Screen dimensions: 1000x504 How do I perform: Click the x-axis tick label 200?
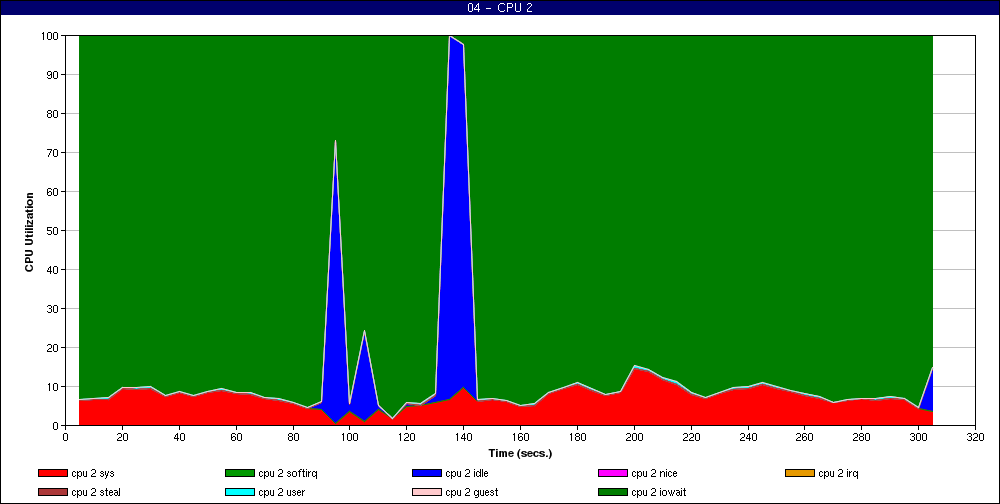[634, 437]
